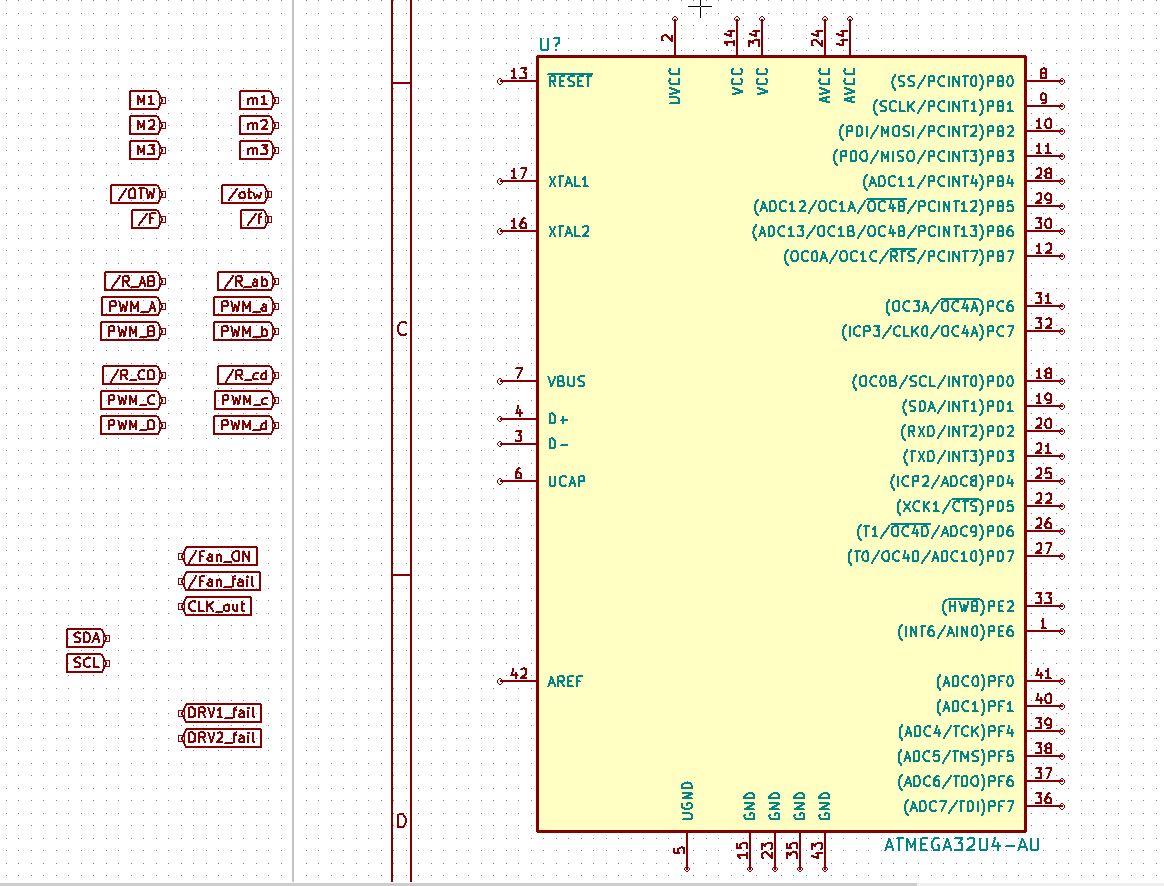Click the RESET pin 13

point(517,81)
